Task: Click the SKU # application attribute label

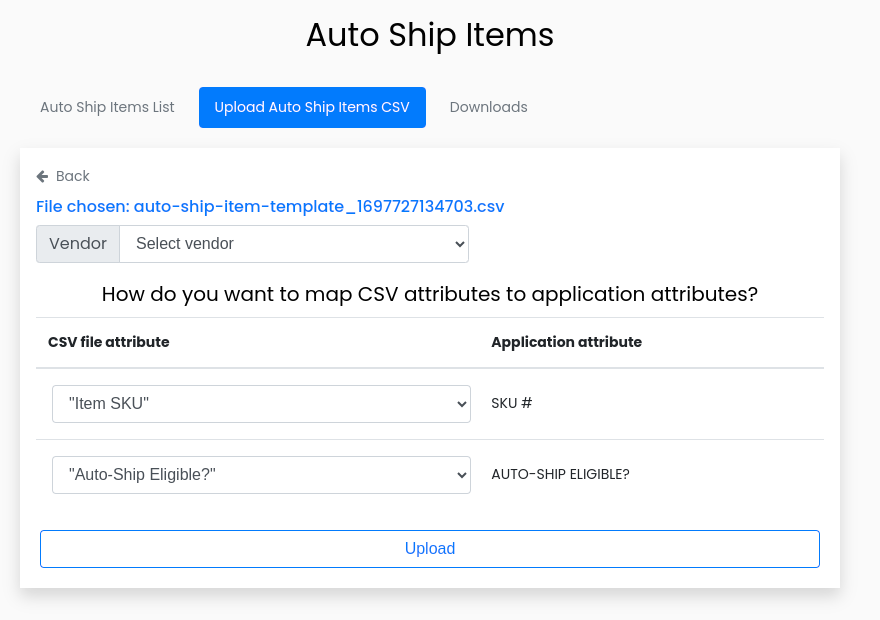Action: point(511,404)
